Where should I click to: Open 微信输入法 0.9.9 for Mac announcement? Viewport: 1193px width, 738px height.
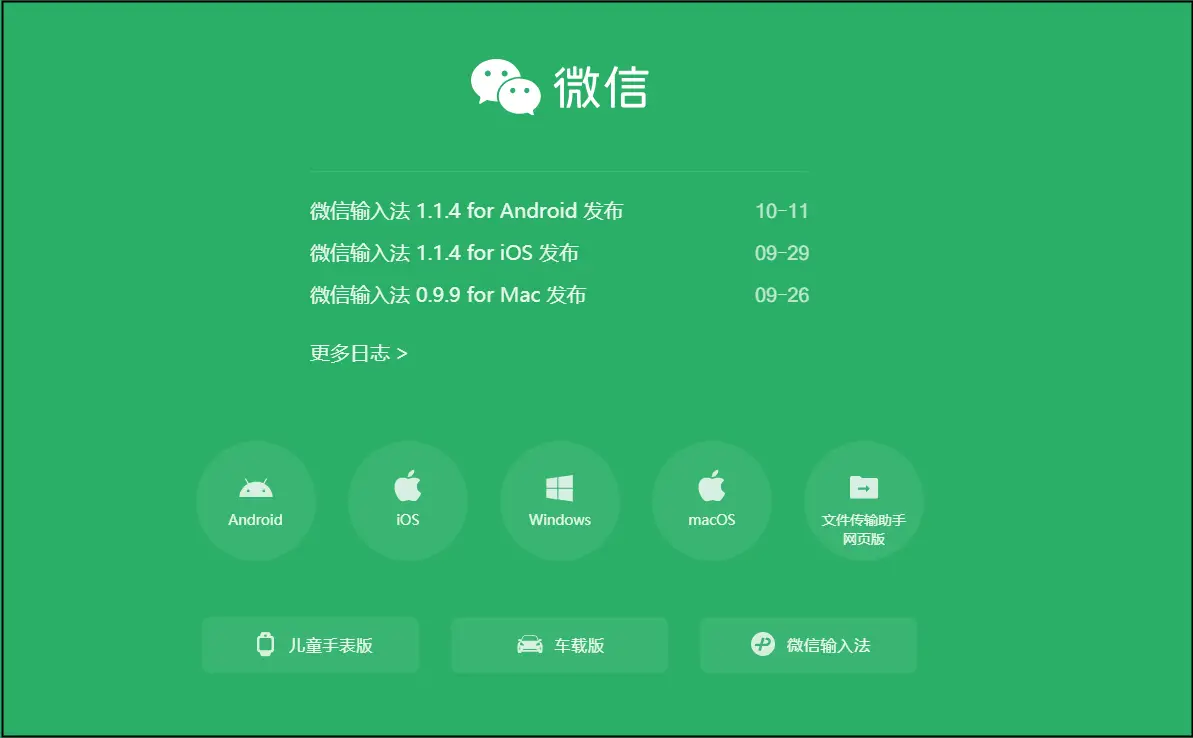coord(447,295)
